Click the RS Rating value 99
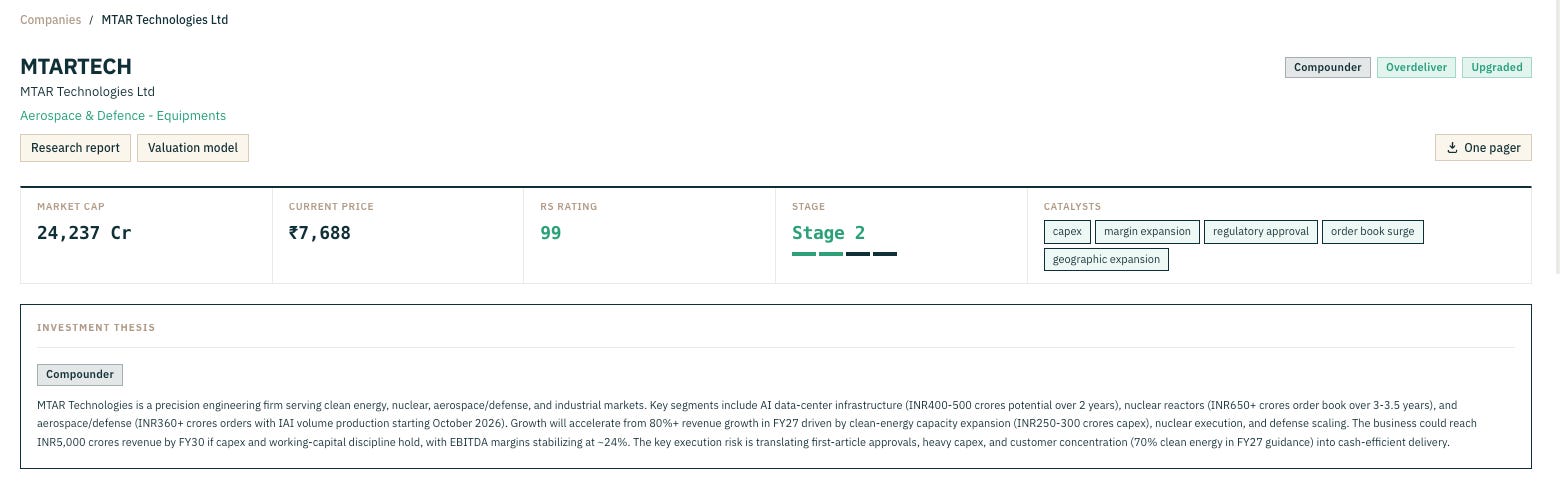The width and height of the screenshot is (1560, 483). [x=551, y=233]
